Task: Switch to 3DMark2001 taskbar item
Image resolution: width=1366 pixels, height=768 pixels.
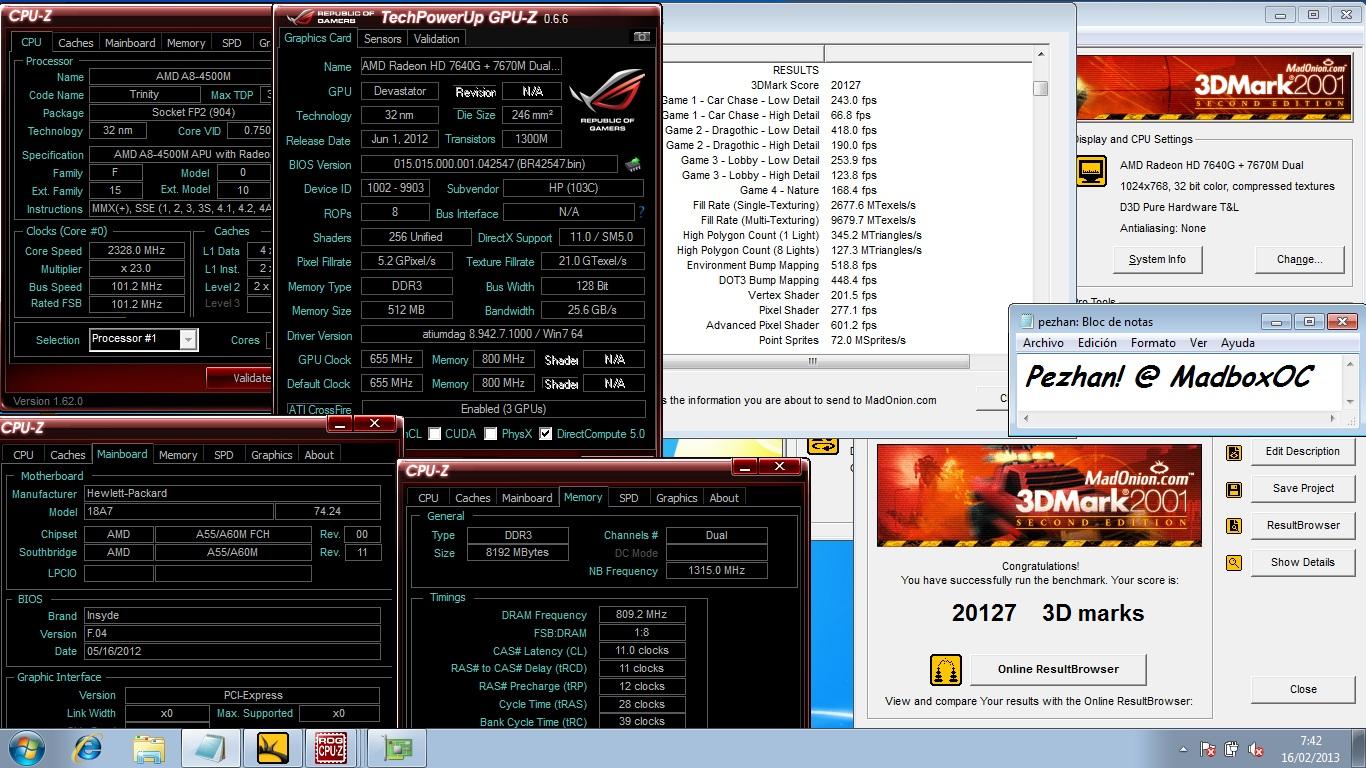Action: [272, 748]
